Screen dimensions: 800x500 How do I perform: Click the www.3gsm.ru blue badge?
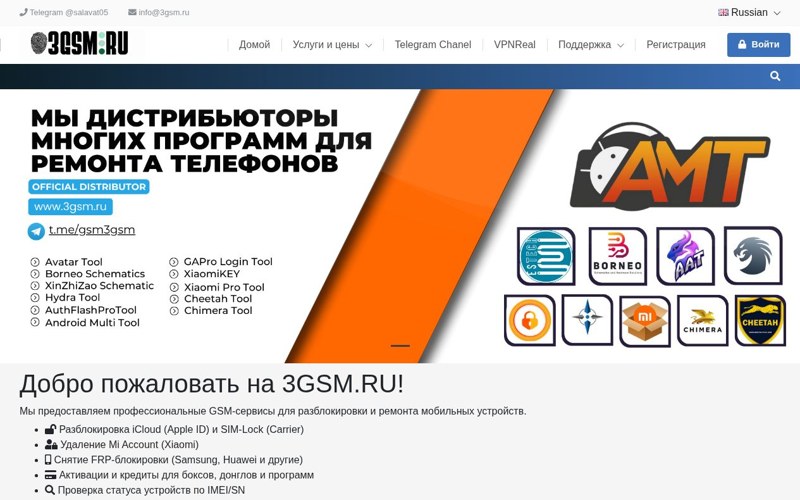pos(70,207)
